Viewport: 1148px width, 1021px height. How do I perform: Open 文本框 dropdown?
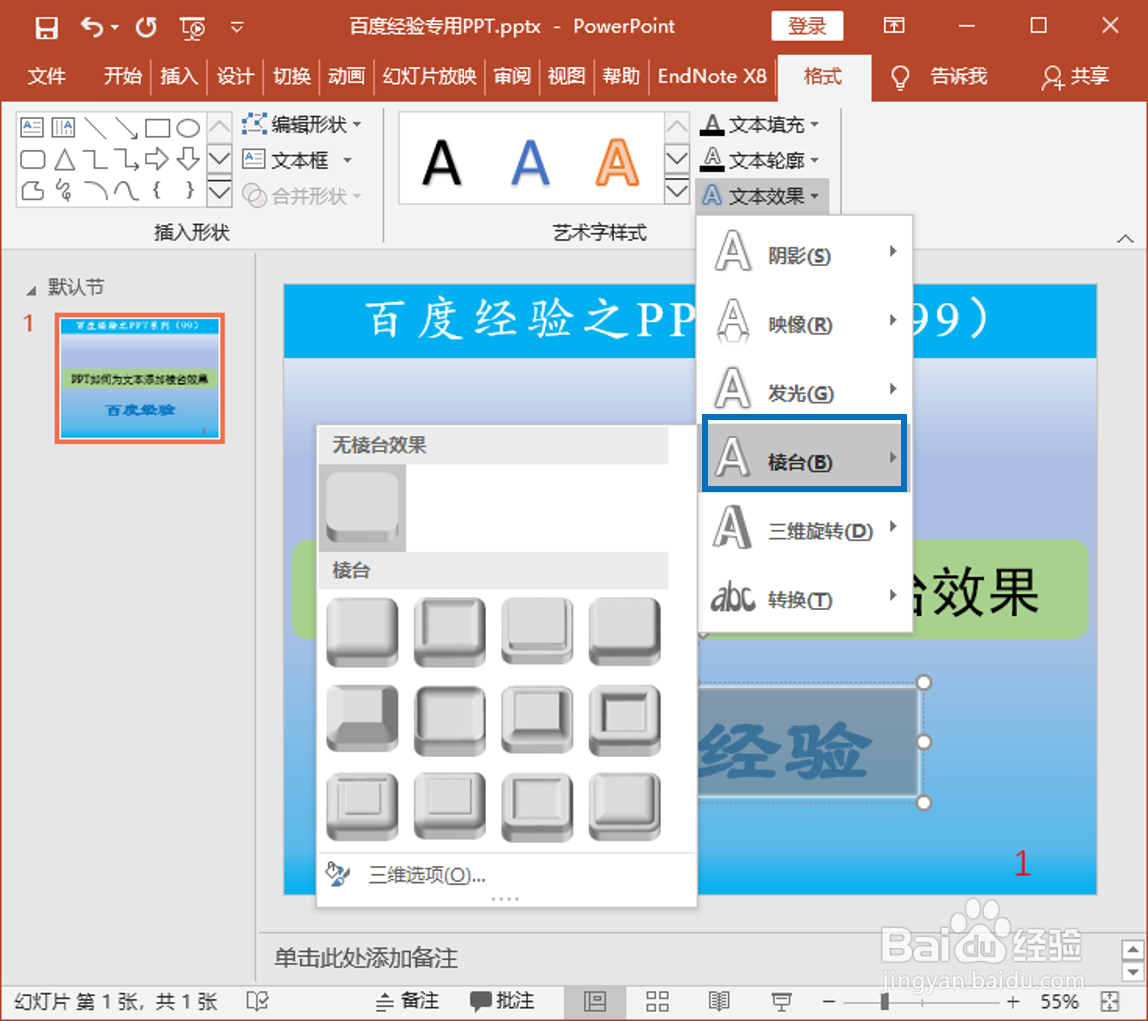coord(297,160)
